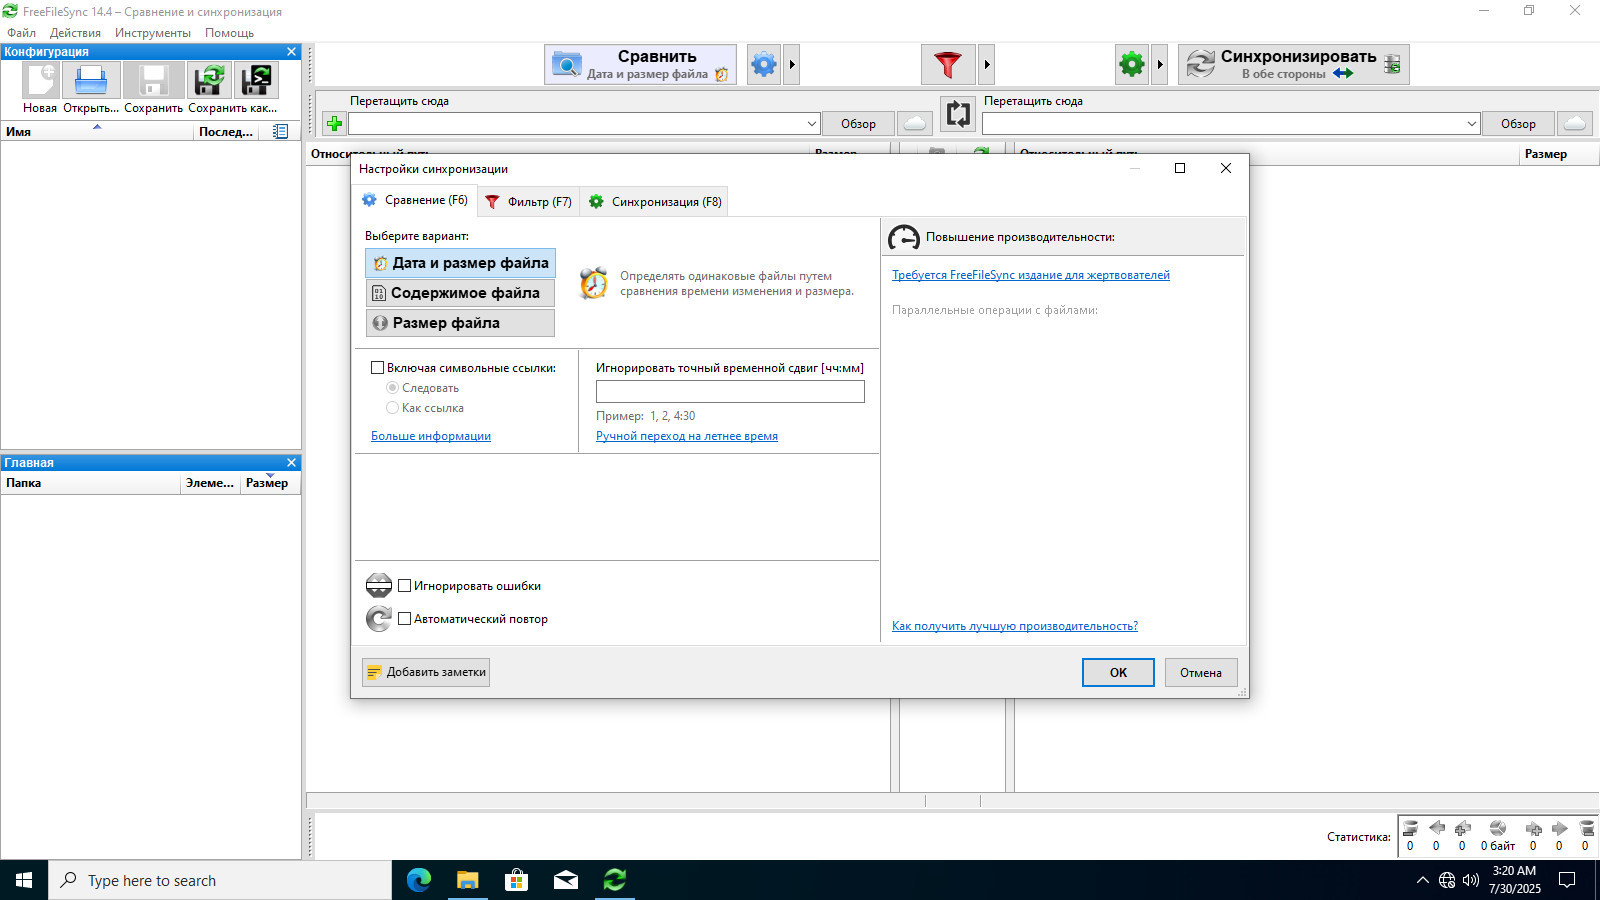Screen dimensions: 1600x900
Task: Expand right folder path dropdown
Action: point(1471,124)
